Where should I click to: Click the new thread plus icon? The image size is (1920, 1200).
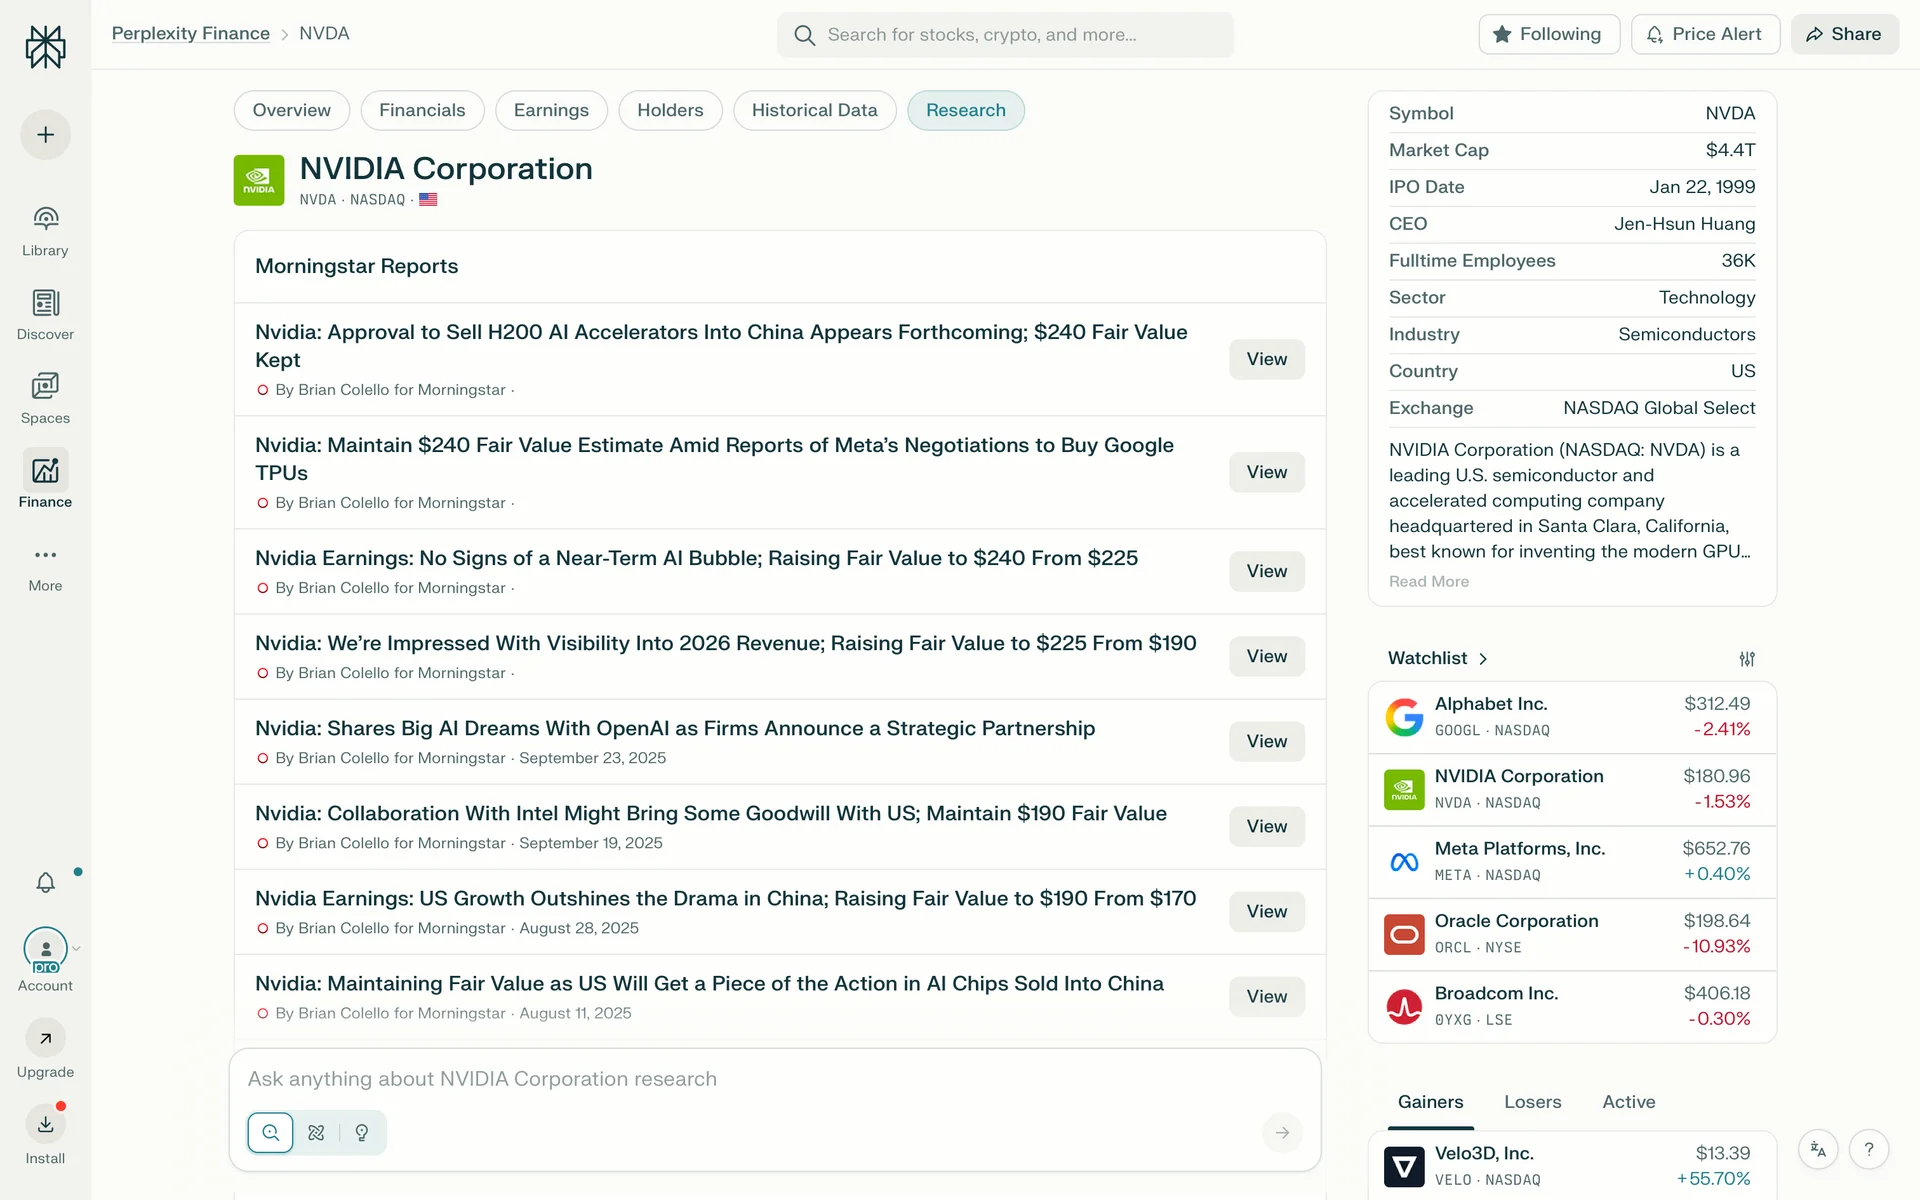45,135
